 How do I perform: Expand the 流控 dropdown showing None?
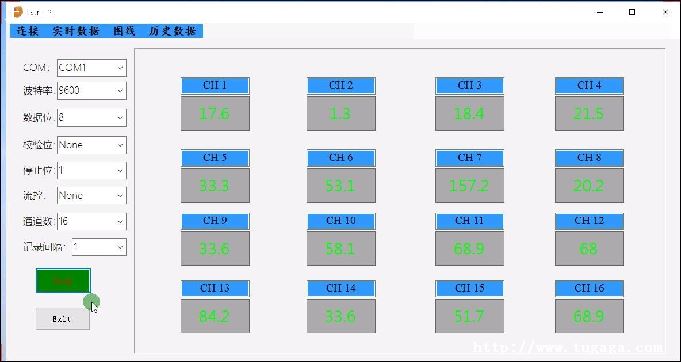pyautogui.click(x=92, y=195)
